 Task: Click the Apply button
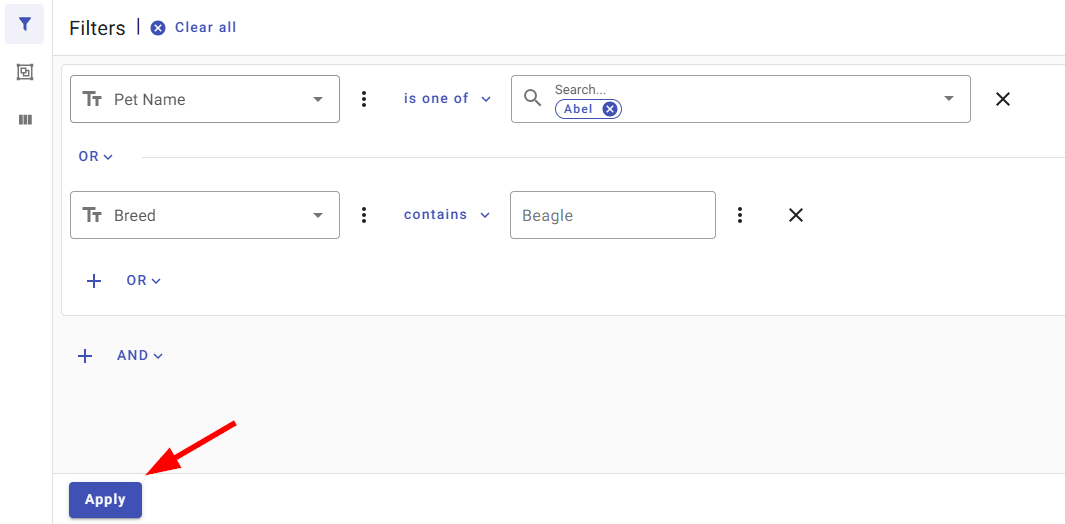point(105,500)
